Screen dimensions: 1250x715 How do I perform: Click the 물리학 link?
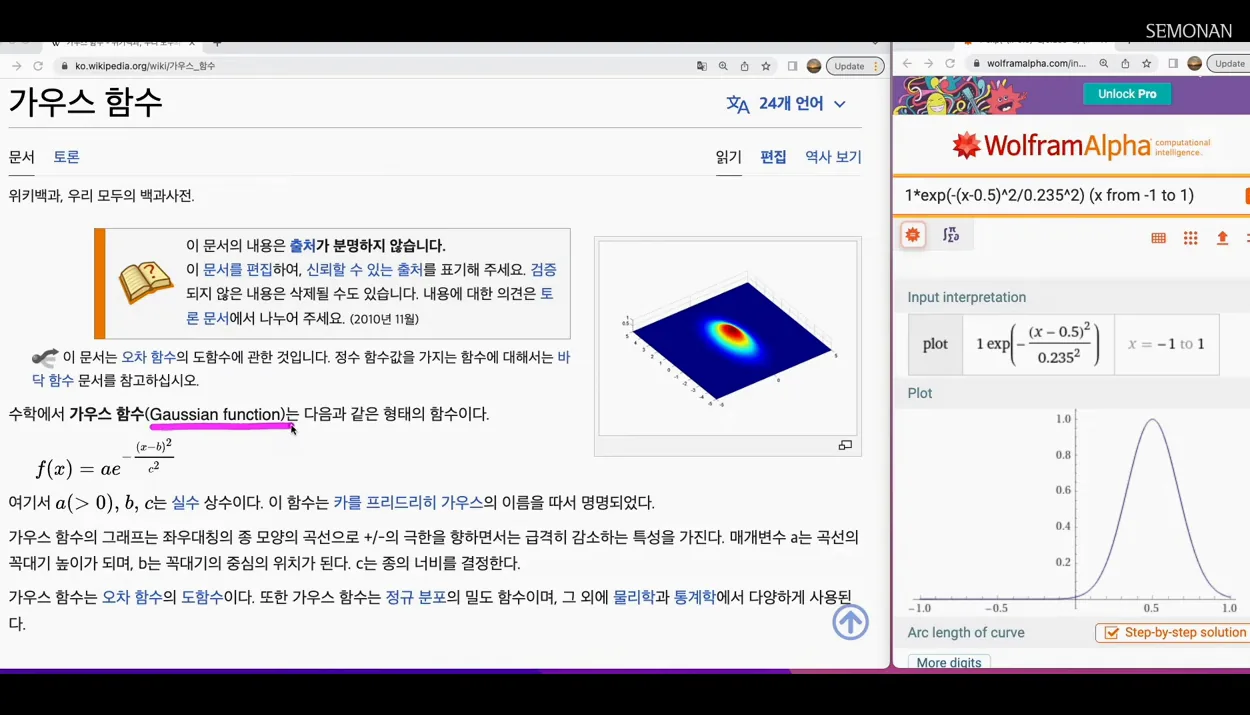pos(634,597)
